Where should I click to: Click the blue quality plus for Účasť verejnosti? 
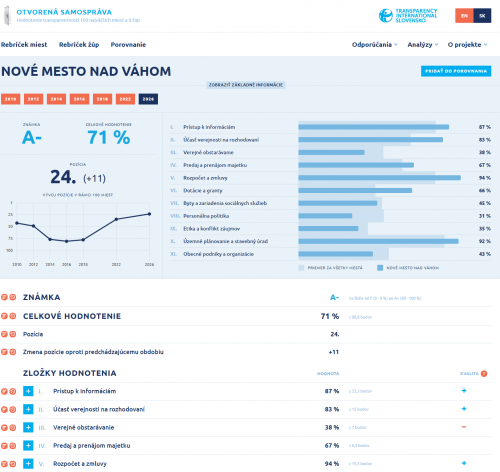464,409
